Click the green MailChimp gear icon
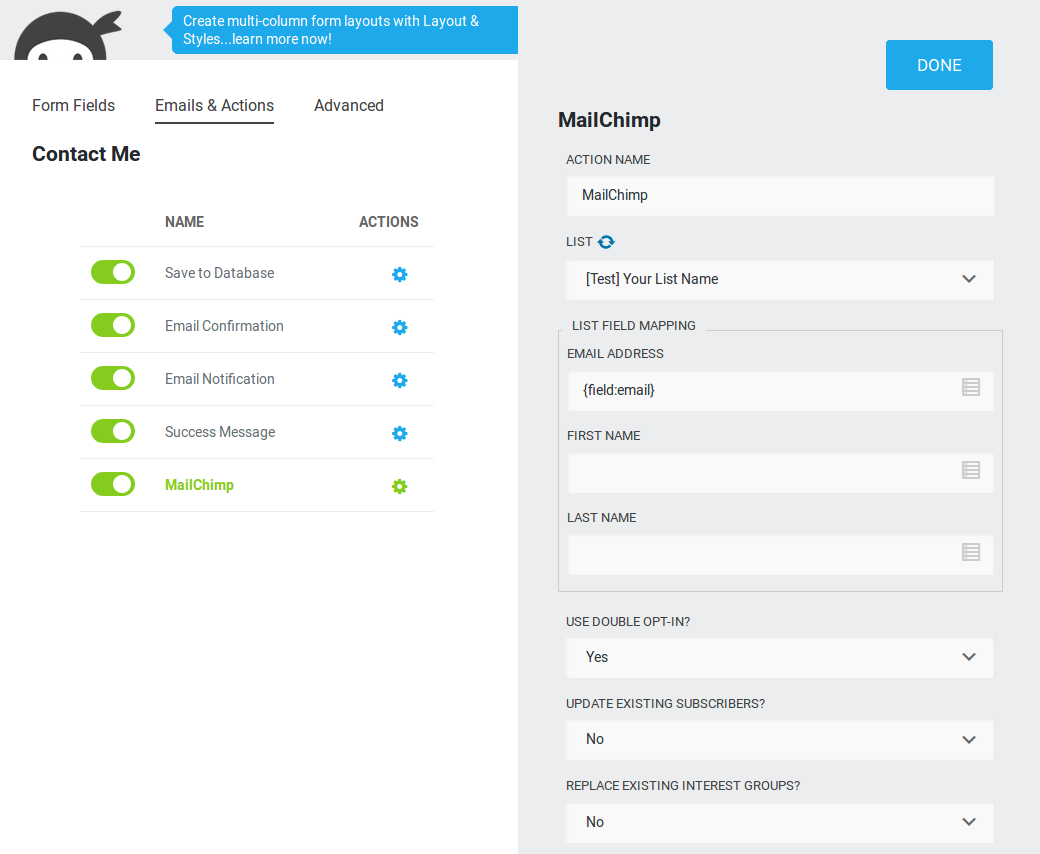The width and height of the screenshot is (1040, 854). click(399, 486)
